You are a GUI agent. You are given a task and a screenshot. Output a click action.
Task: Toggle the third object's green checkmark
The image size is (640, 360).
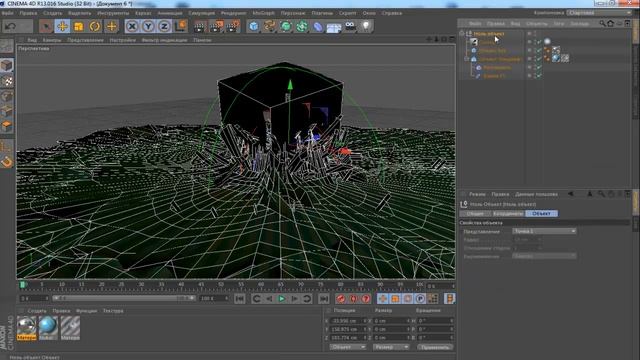tap(538, 50)
